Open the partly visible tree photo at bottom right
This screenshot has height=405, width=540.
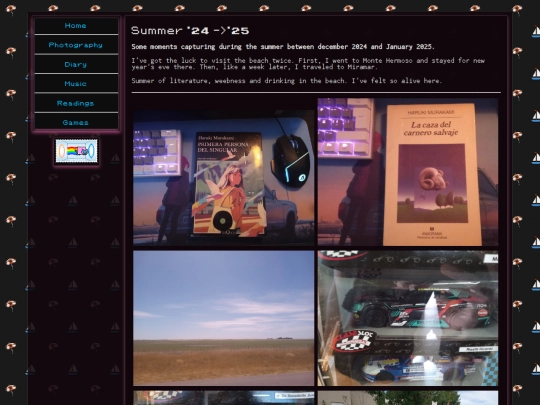point(408,398)
